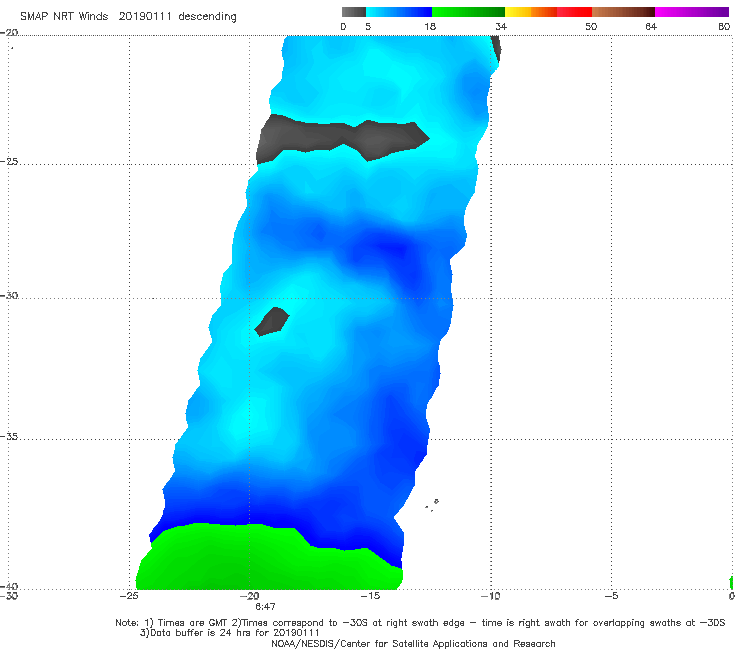Click the color bar label '34'
The height and width of the screenshot is (650, 740).
501,27
